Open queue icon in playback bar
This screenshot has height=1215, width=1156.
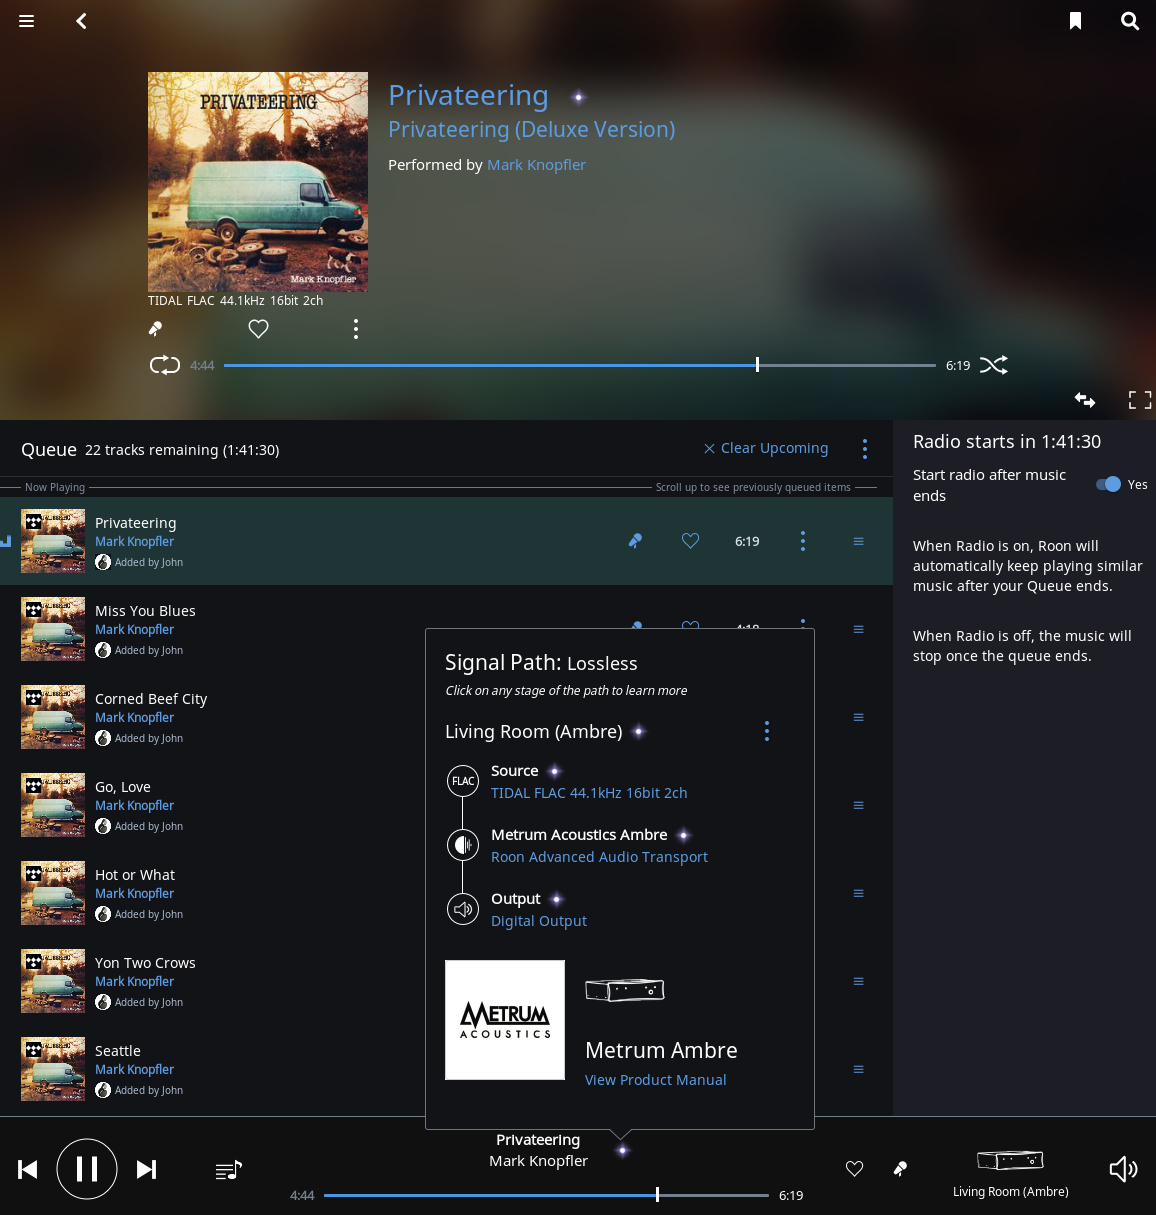pos(229,1170)
